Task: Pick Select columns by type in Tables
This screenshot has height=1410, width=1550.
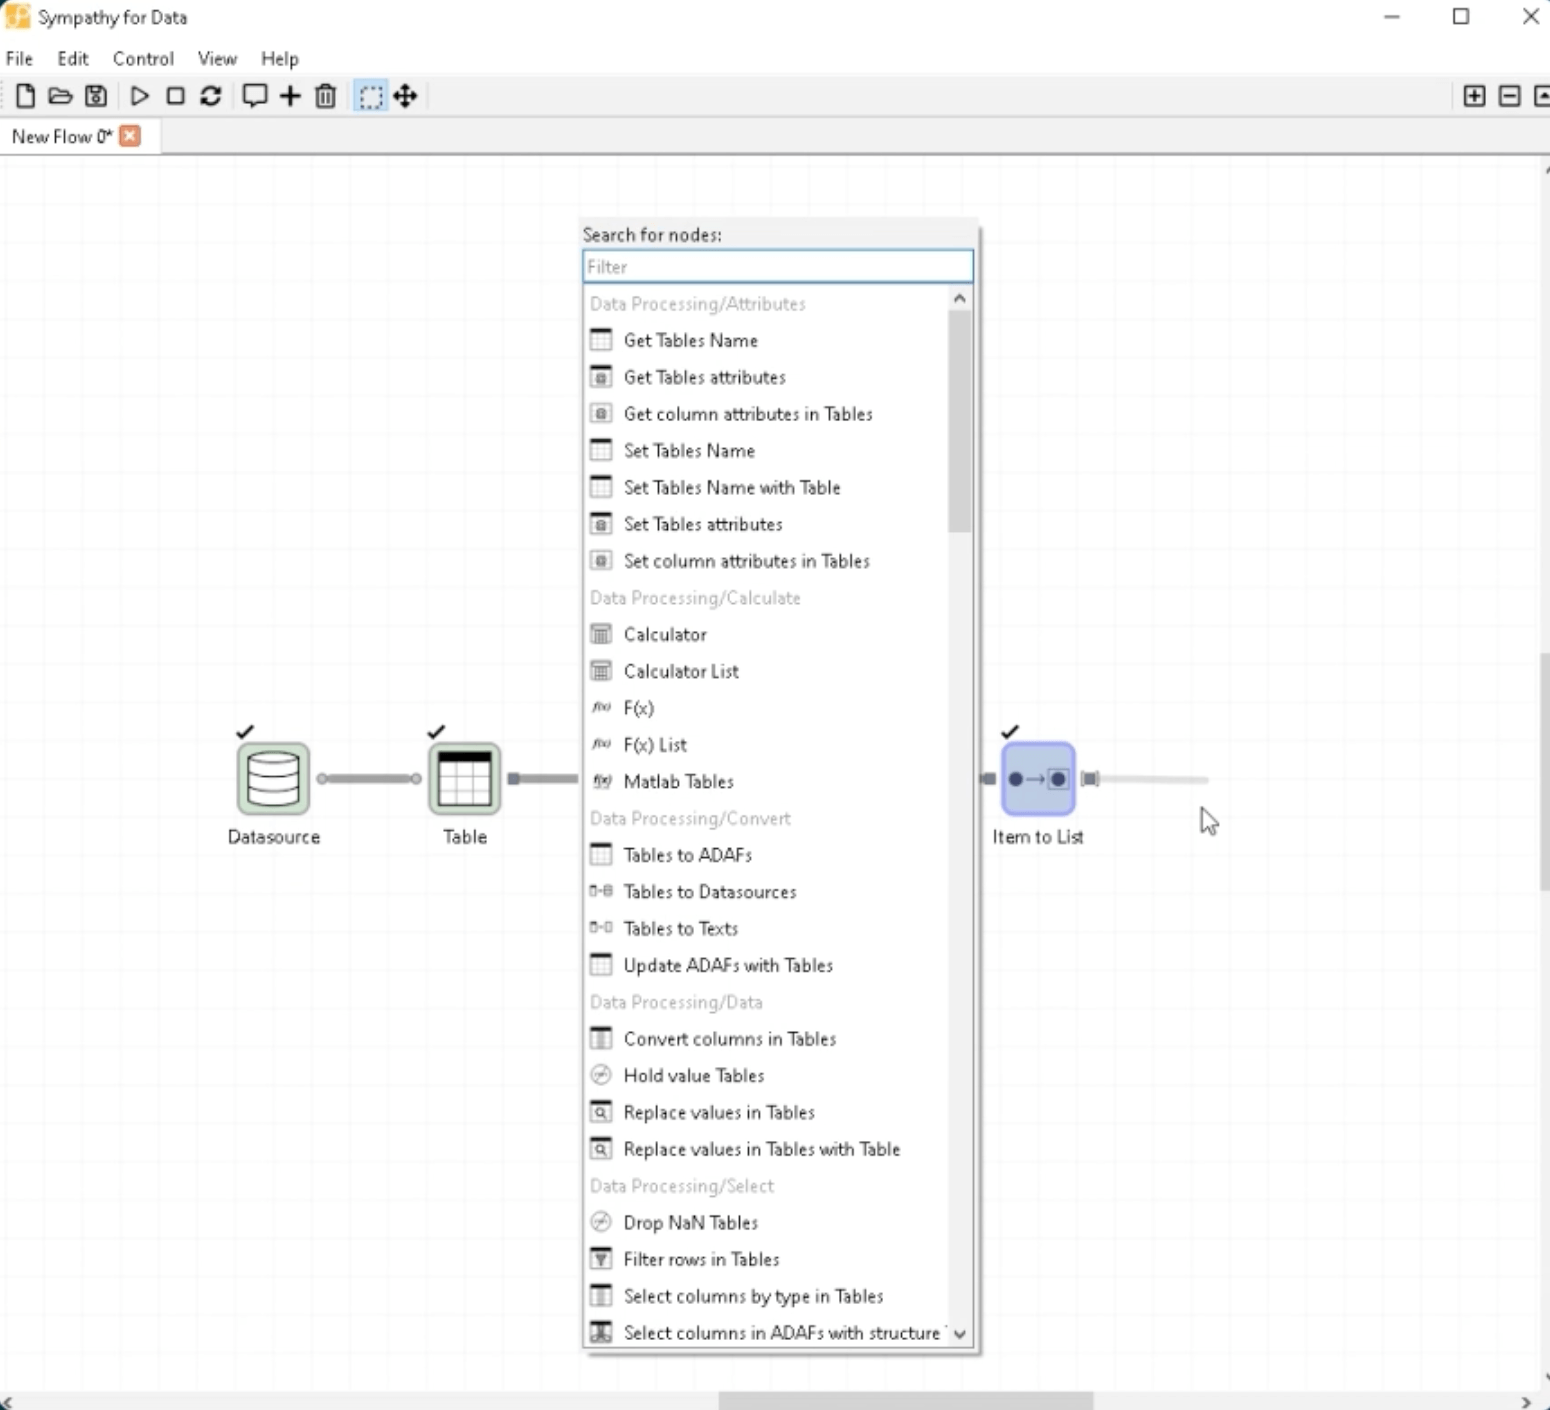Action: [x=766, y=1296]
